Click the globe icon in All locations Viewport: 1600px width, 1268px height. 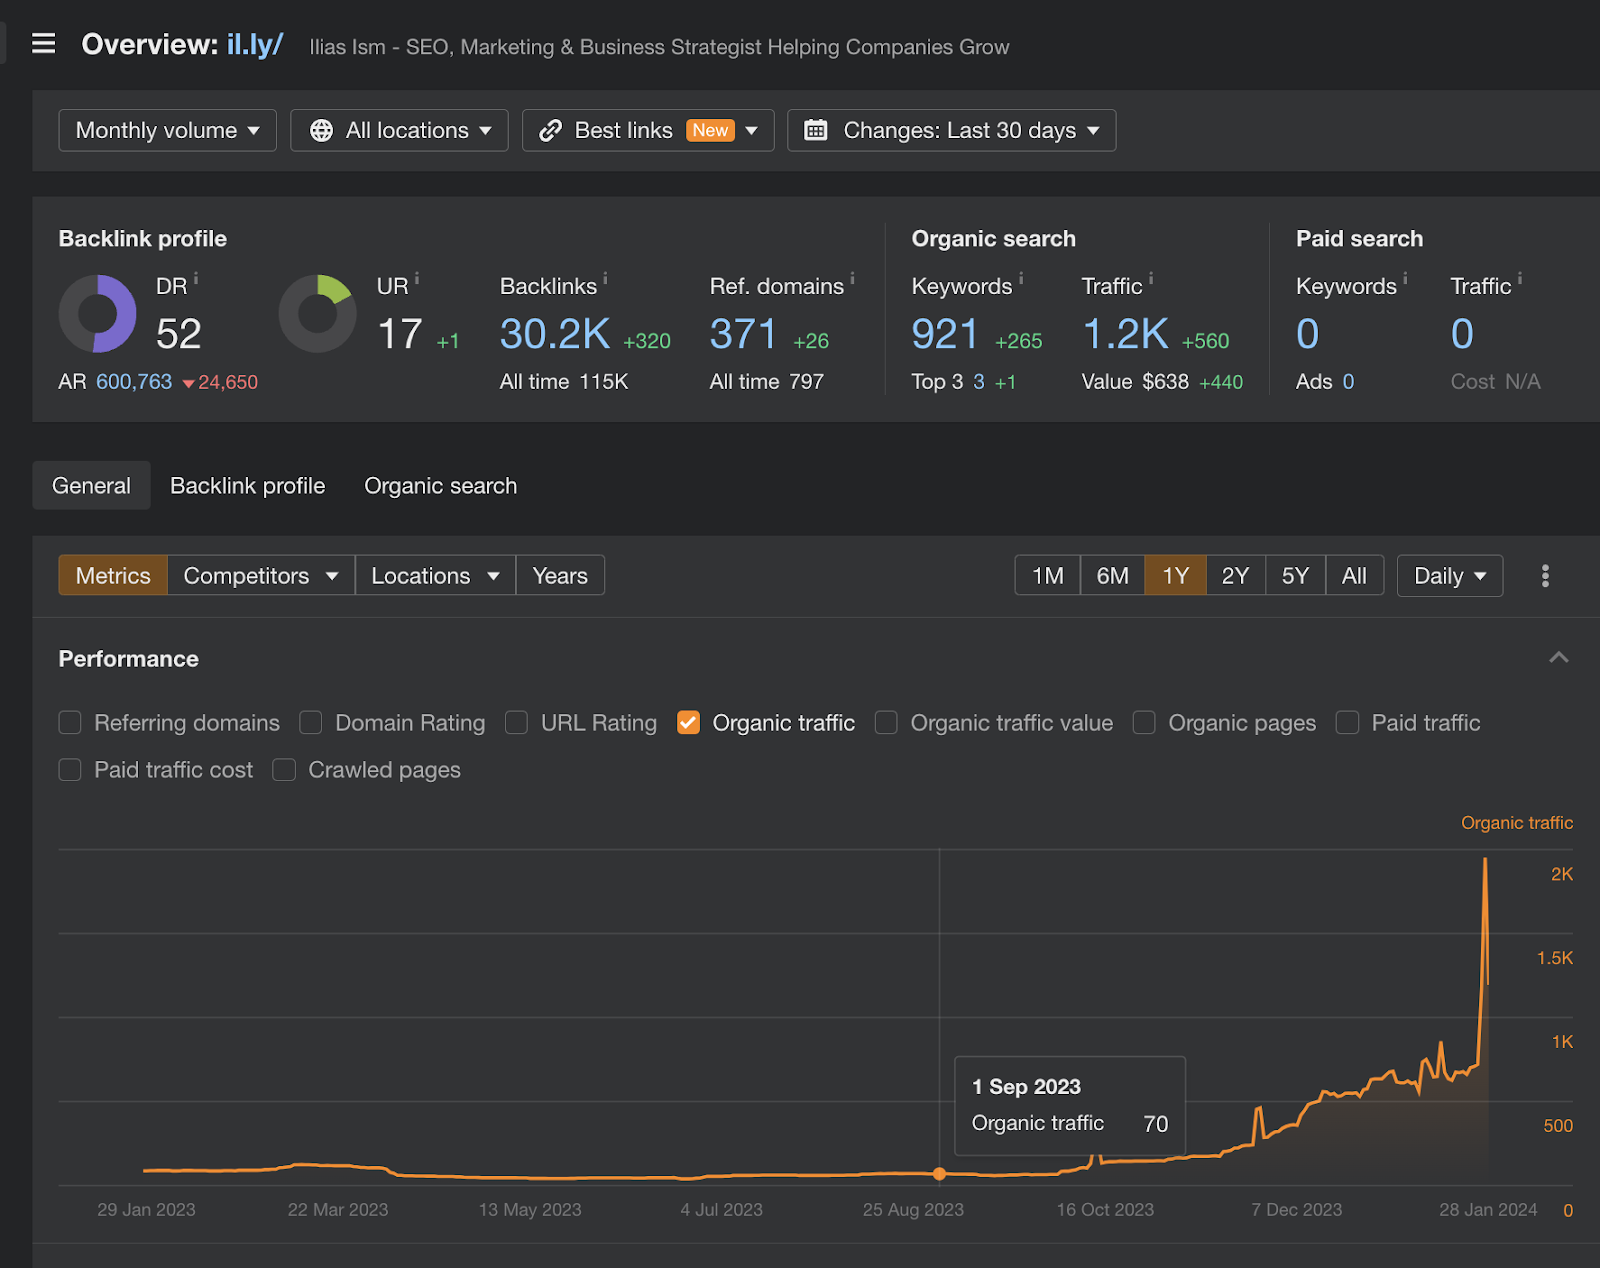(x=321, y=131)
